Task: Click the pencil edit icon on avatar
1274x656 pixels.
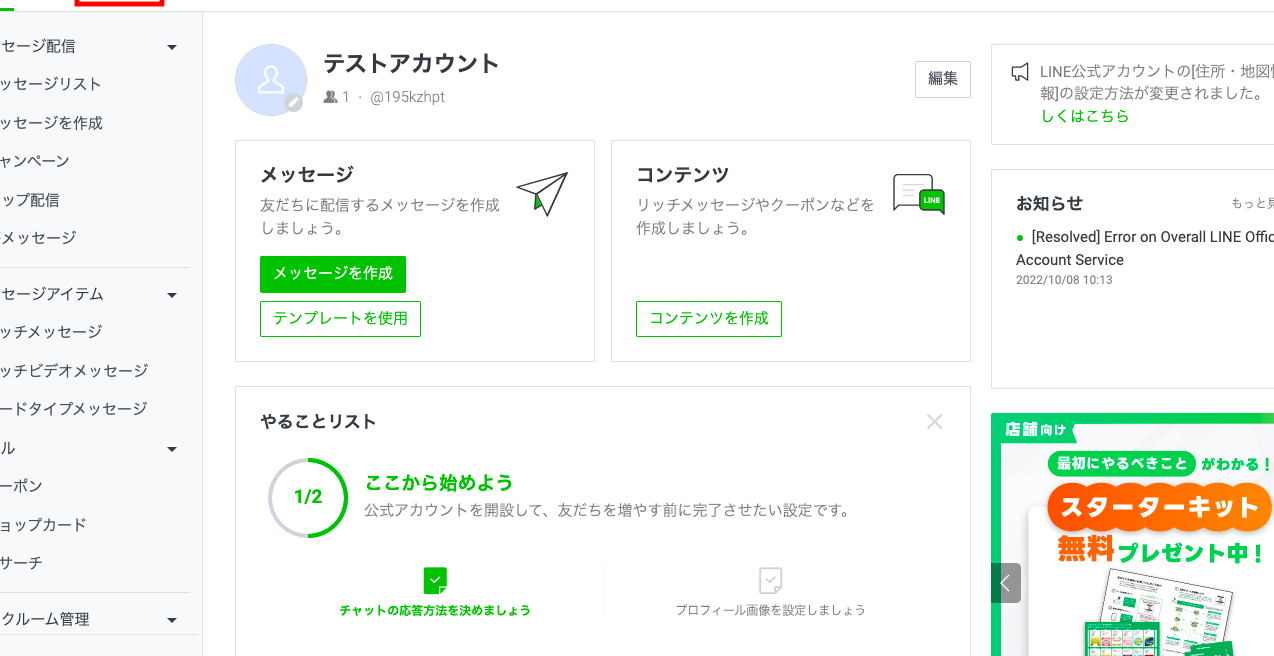Action: 293,102
